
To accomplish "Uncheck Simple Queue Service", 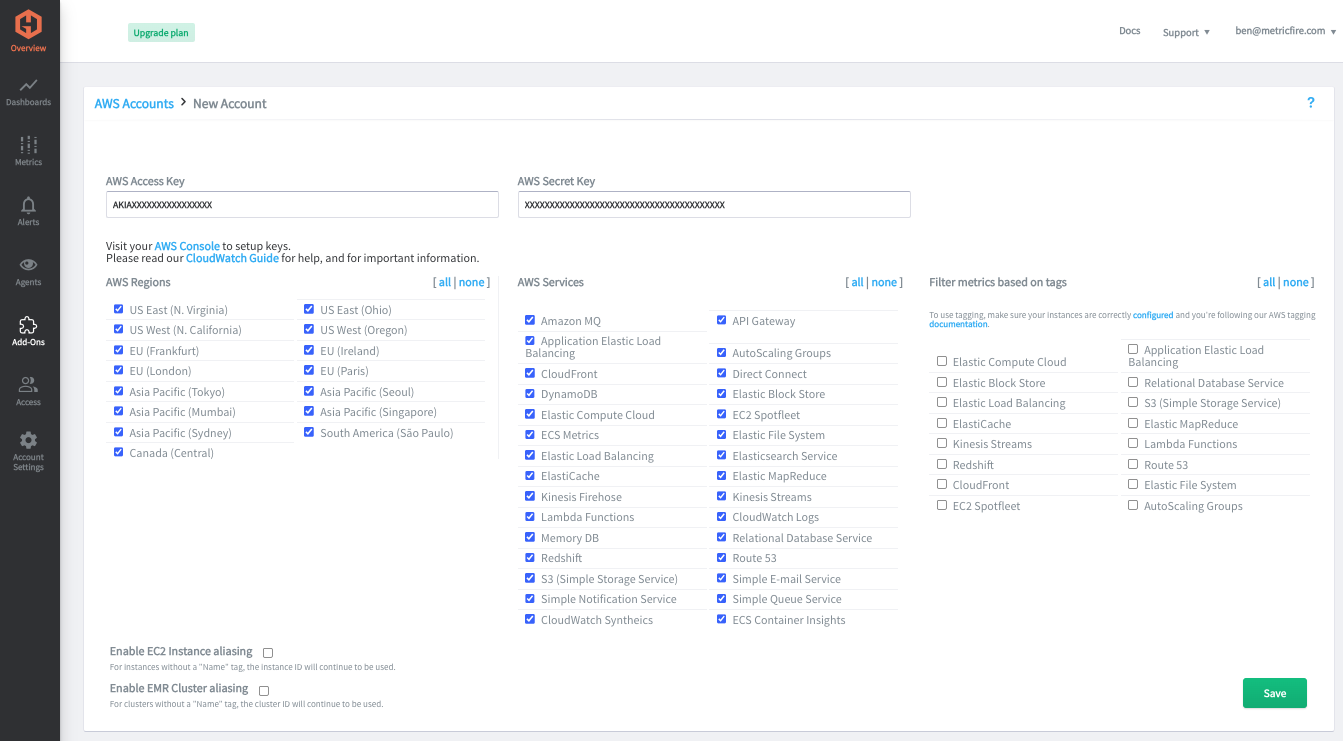I will pos(722,598).
